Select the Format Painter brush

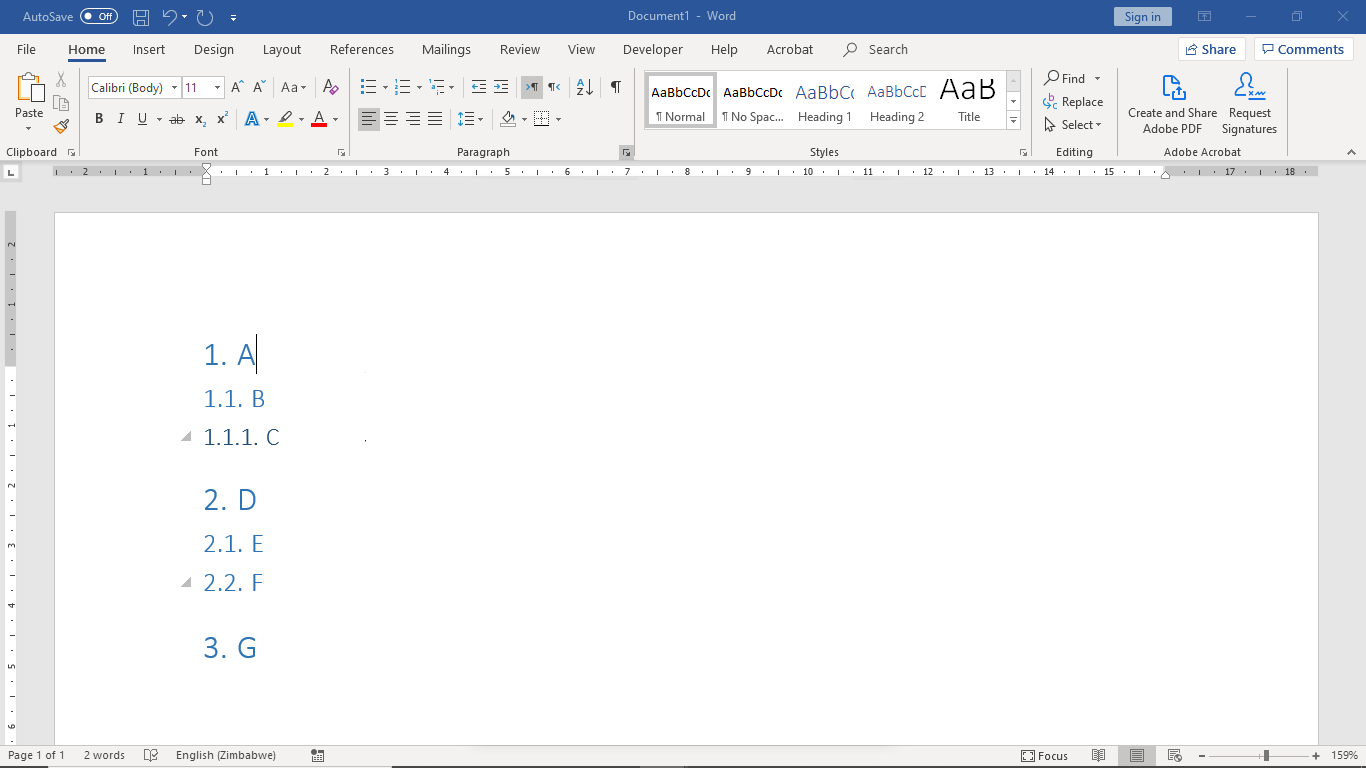click(61, 126)
